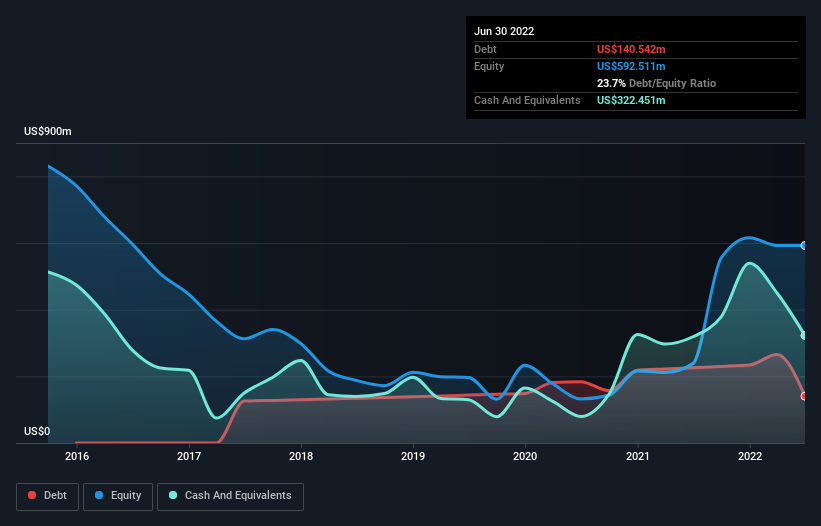Click the Cash And Equivalents tooltip label
The image size is (821, 526).
pos(527,100)
